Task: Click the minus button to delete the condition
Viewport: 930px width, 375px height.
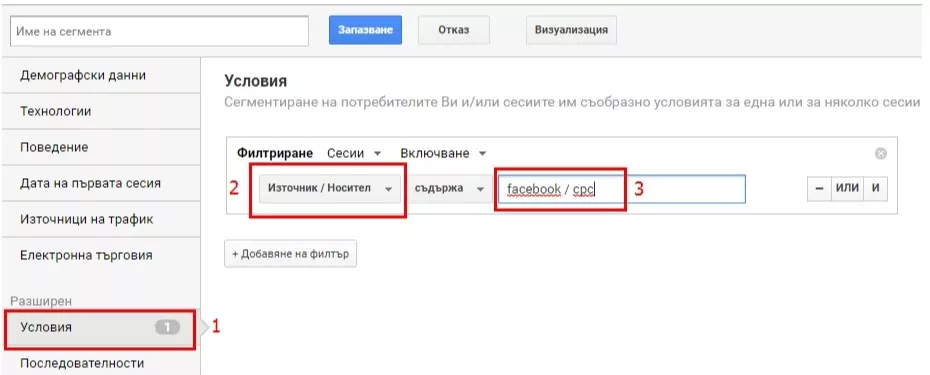Action: point(820,189)
